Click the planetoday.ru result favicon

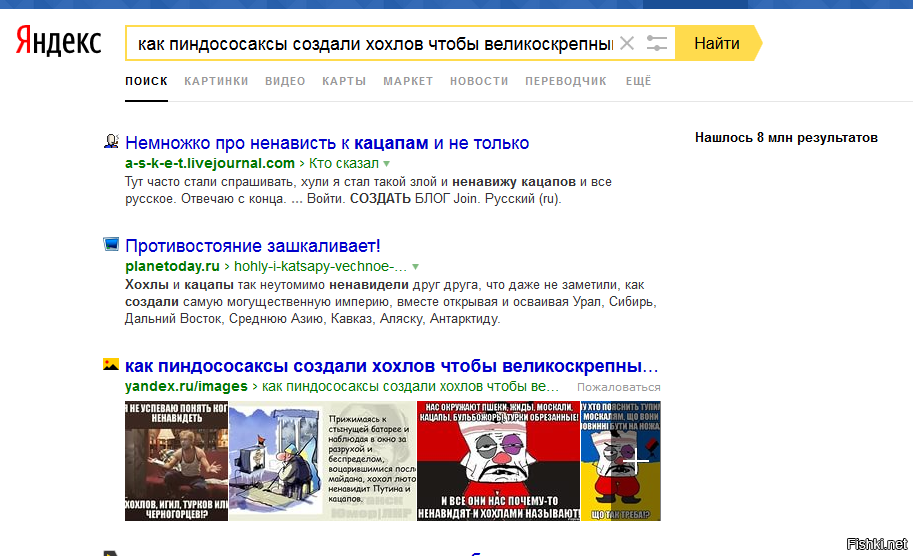point(111,244)
